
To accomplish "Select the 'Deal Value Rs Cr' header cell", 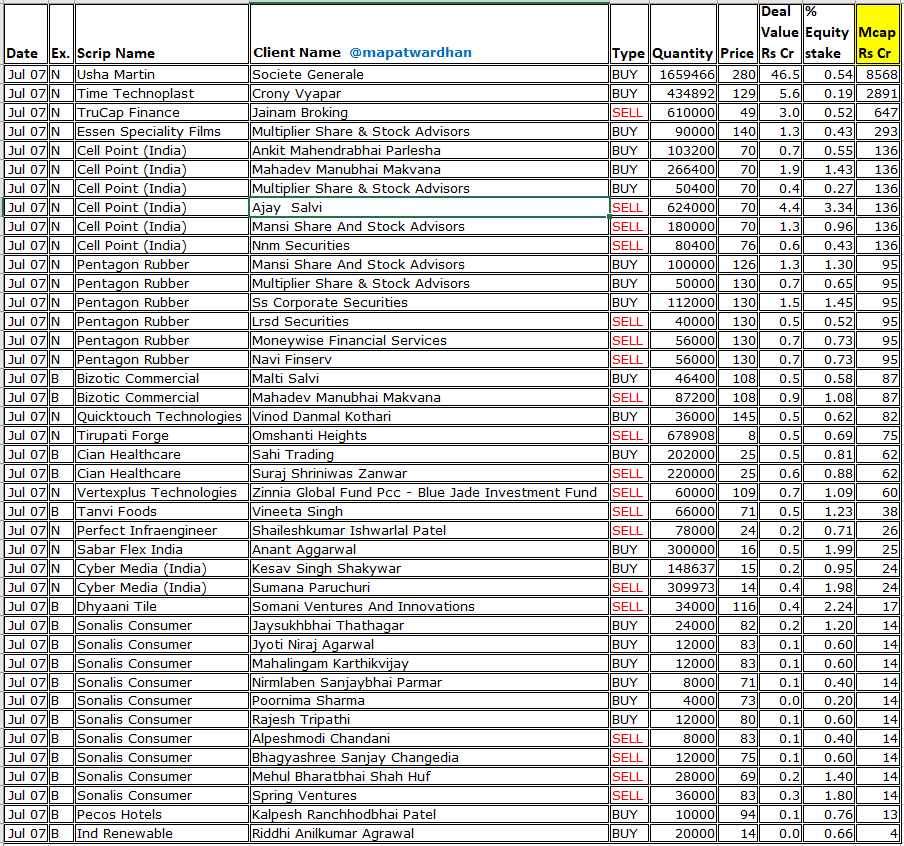I will (779, 34).
